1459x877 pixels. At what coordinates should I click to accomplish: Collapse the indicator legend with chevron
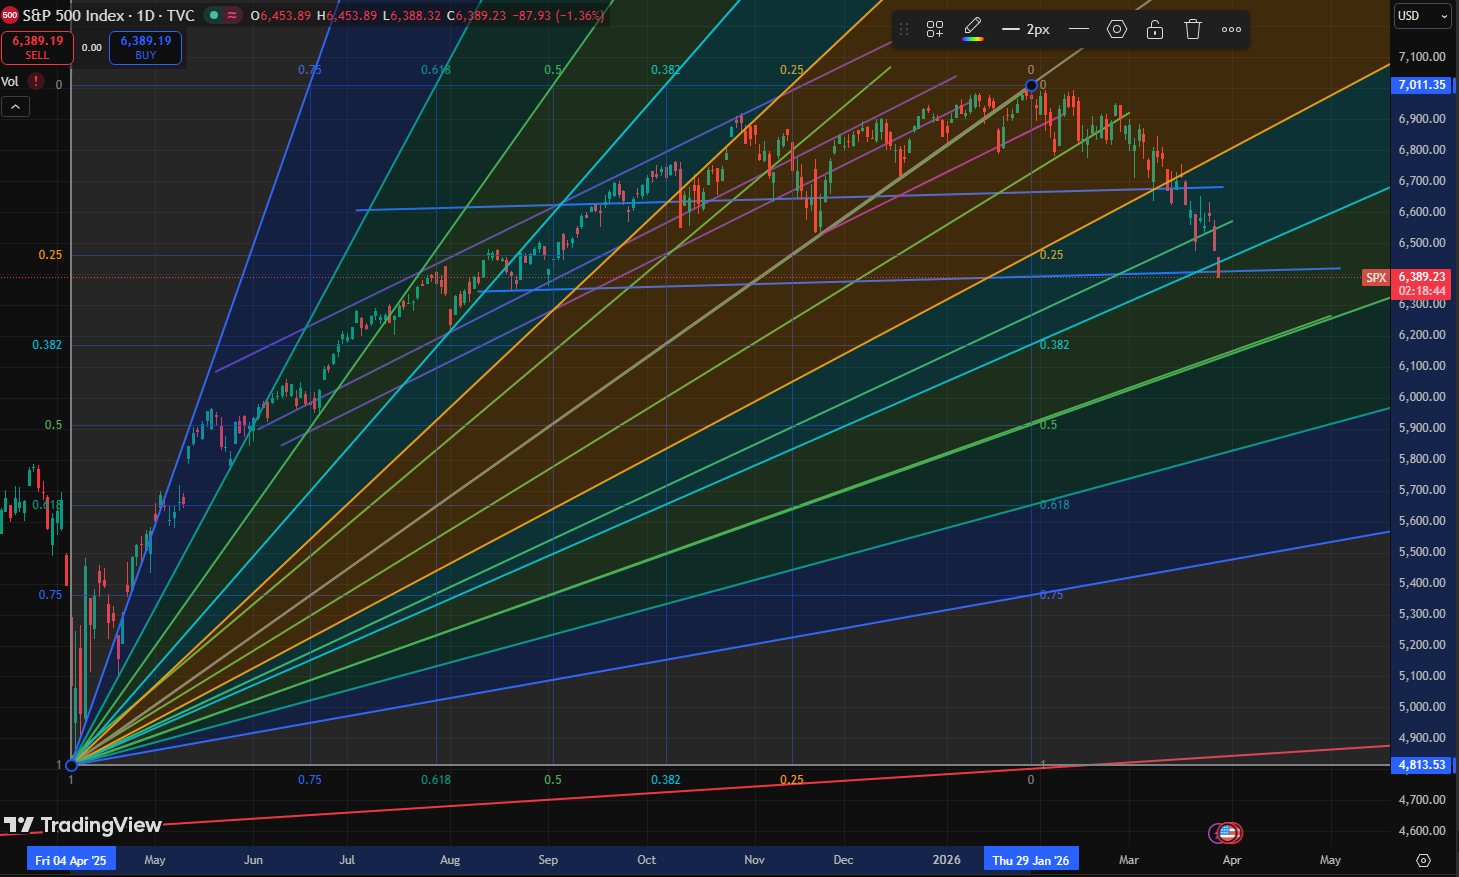tap(15, 107)
